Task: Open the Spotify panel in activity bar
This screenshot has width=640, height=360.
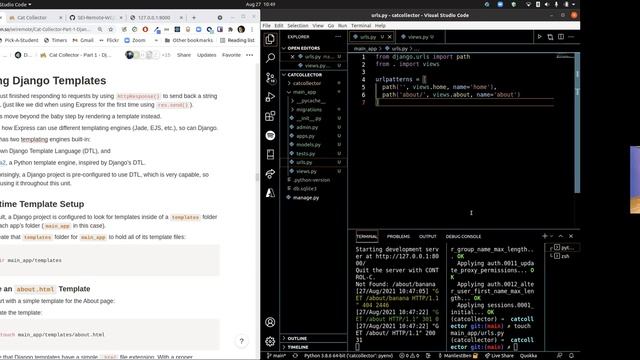Action: coord(270,135)
